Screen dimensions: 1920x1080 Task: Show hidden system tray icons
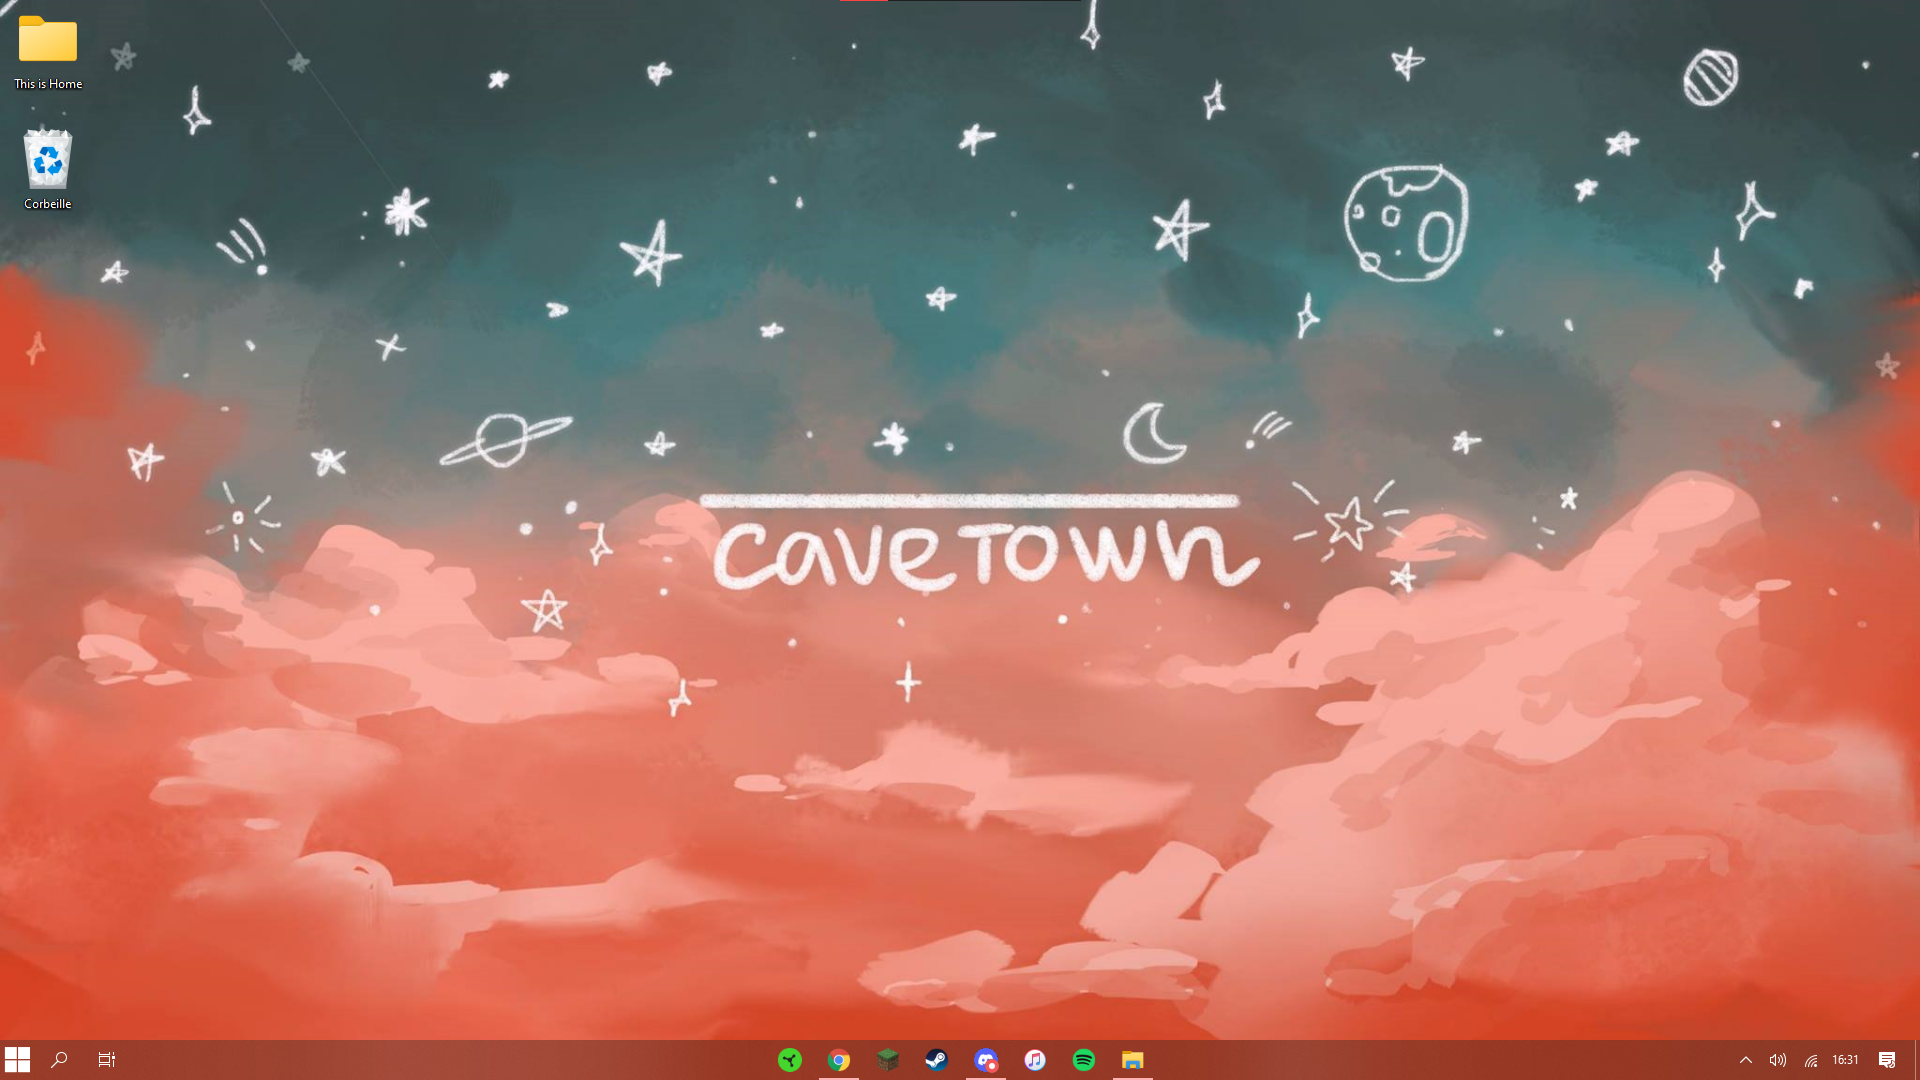pos(1746,1060)
